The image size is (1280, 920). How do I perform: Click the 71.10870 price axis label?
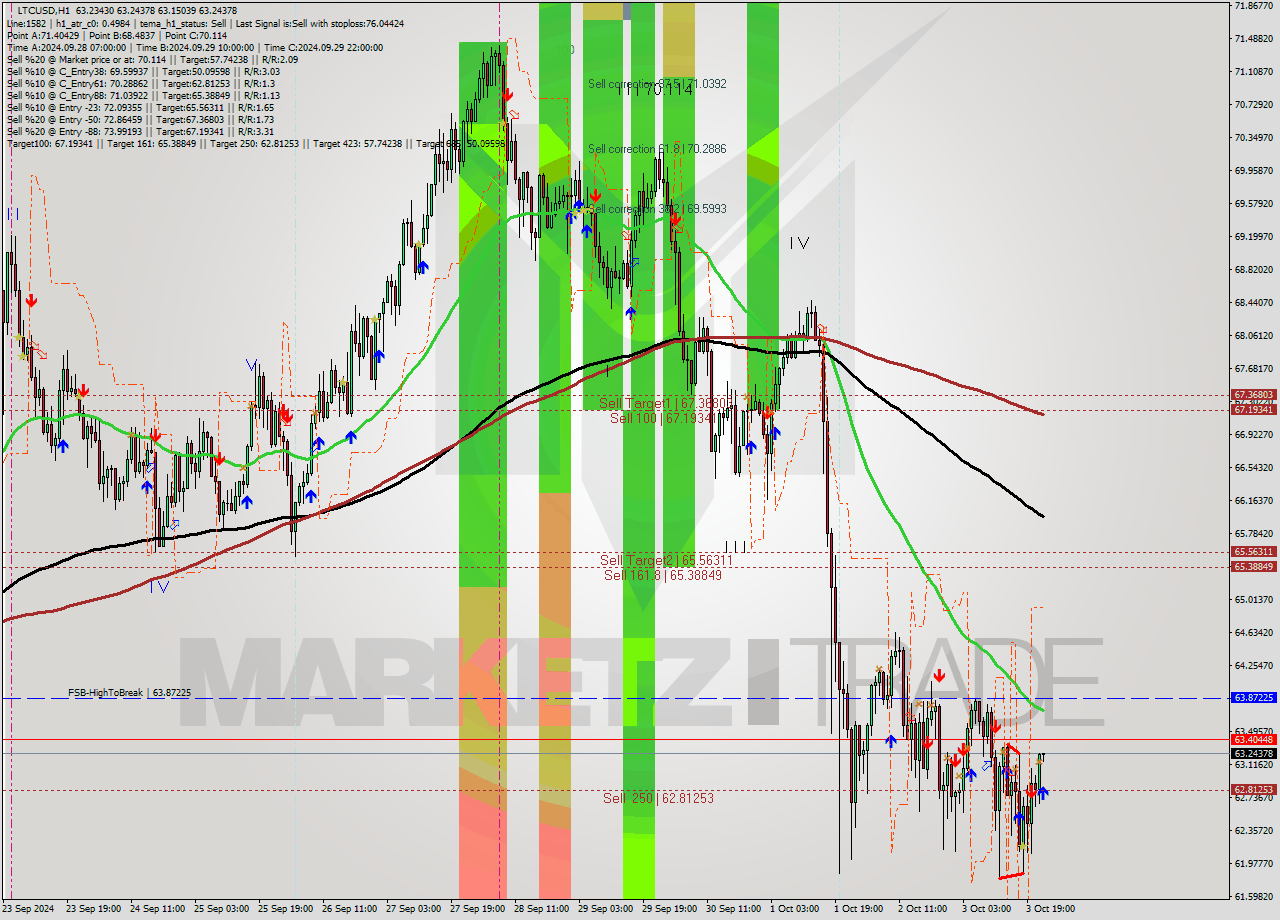[x=1253, y=72]
